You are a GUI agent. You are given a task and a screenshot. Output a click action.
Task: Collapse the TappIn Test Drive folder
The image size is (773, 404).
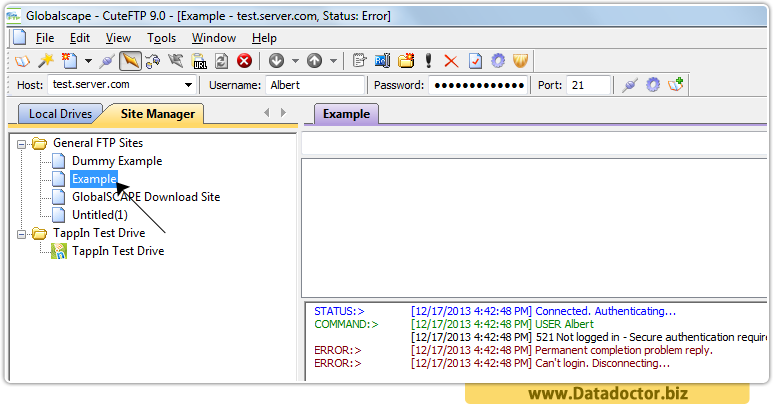click(x=21, y=234)
